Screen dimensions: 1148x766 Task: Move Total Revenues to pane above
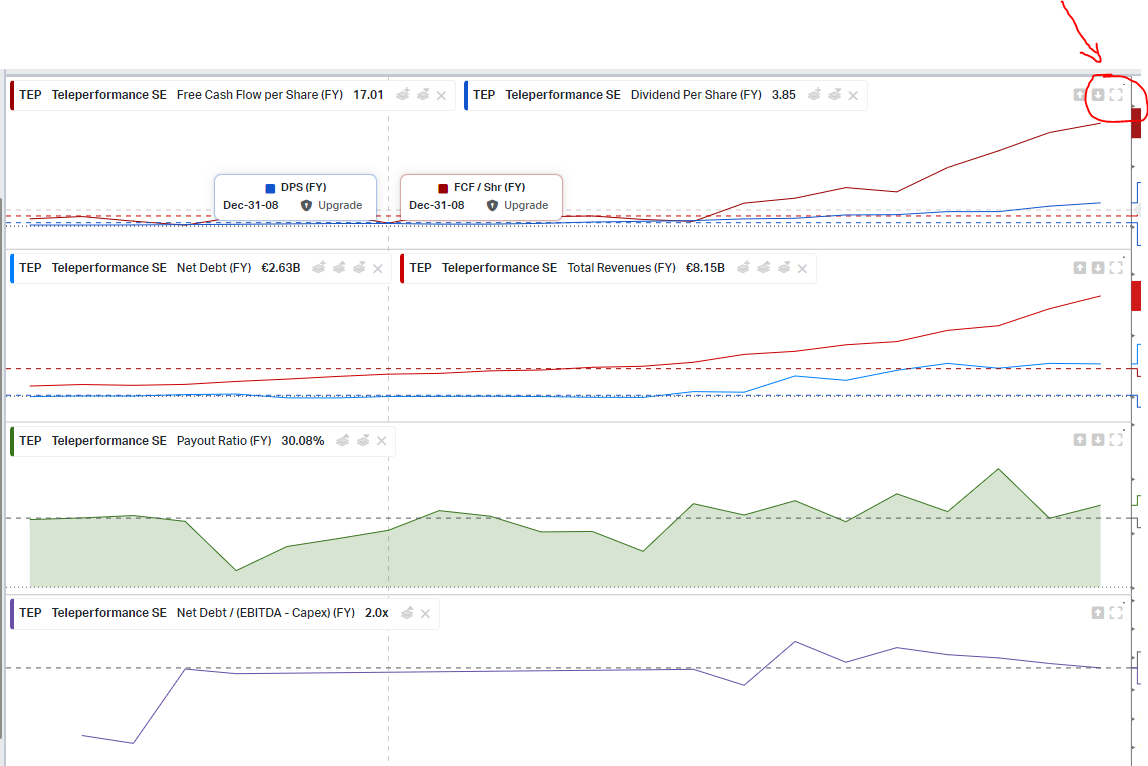tap(764, 267)
